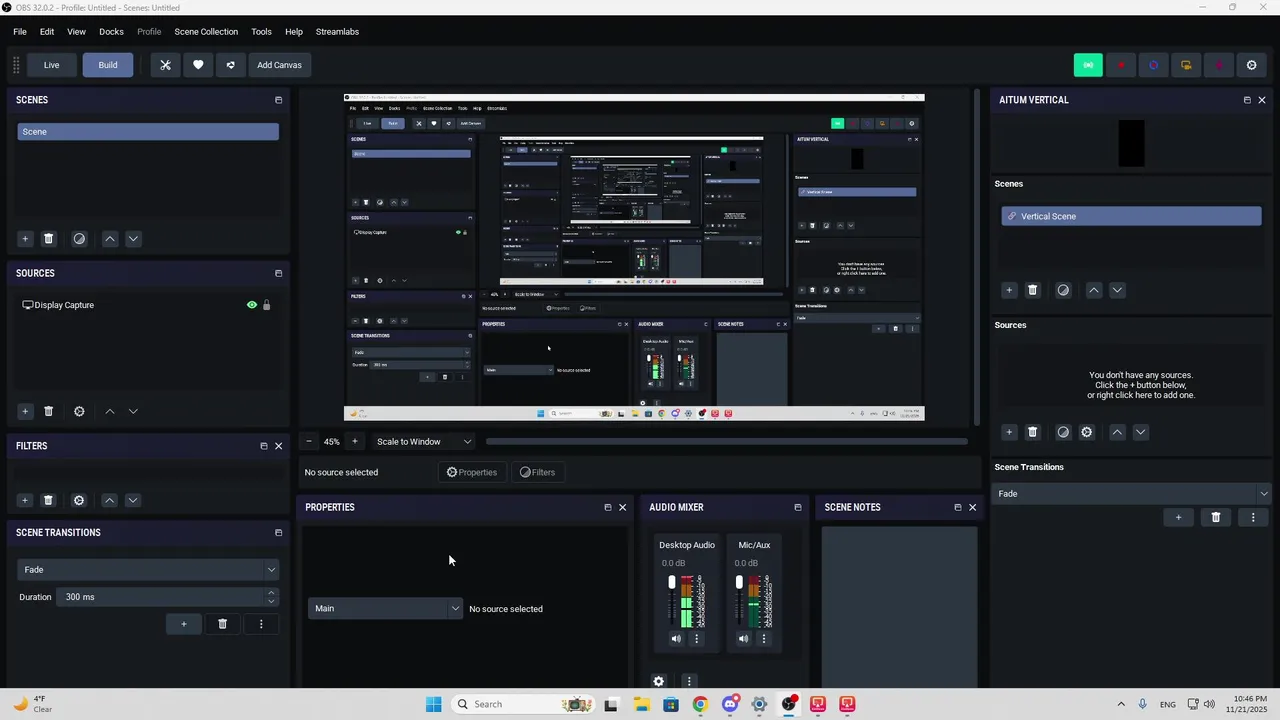The width and height of the screenshot is (1280, 720).
Task: Open scene filters icon in Scenes dock
Action: pos(79,239)
